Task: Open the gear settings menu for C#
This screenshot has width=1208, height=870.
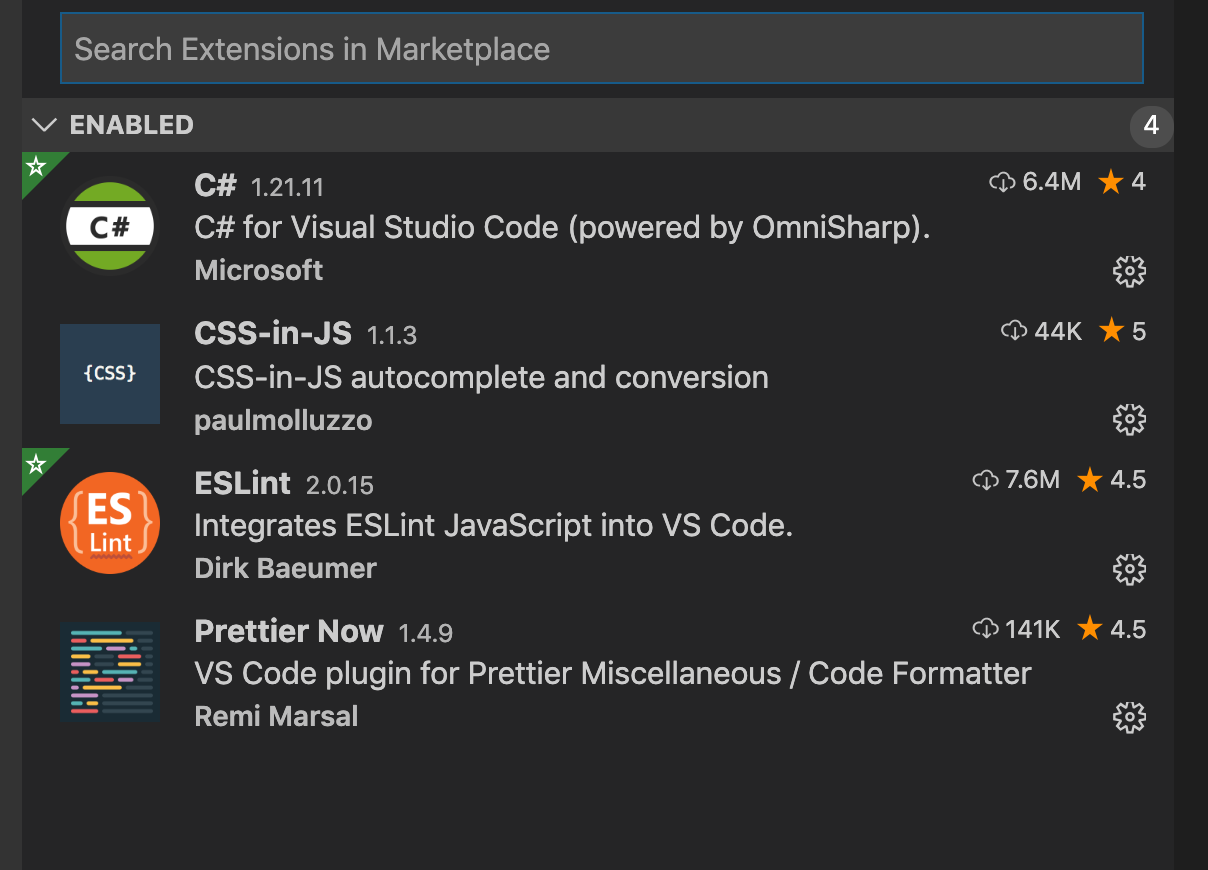Action: click(x=1129, y=271)
